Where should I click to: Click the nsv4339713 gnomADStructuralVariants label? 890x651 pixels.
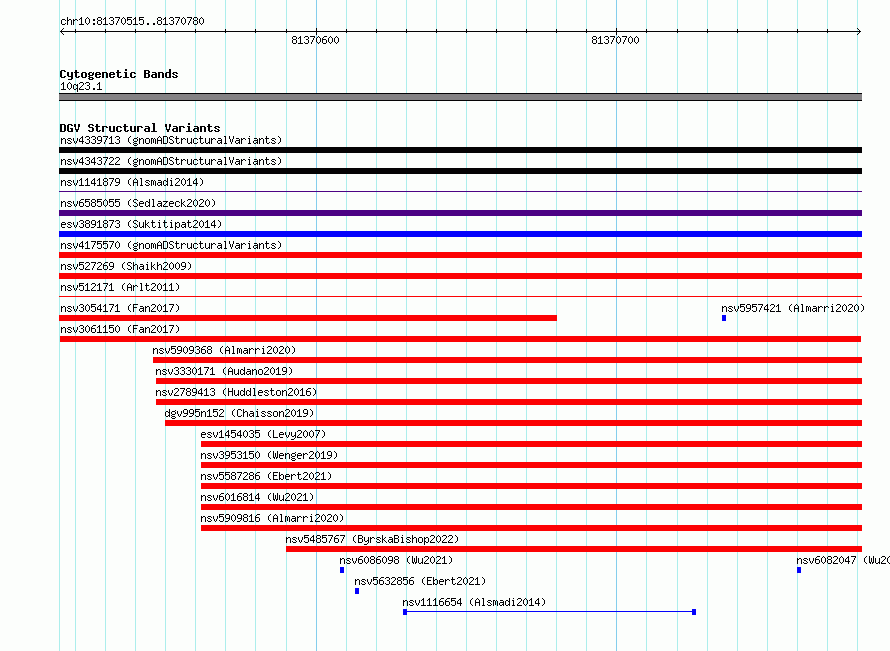[171, 140]
